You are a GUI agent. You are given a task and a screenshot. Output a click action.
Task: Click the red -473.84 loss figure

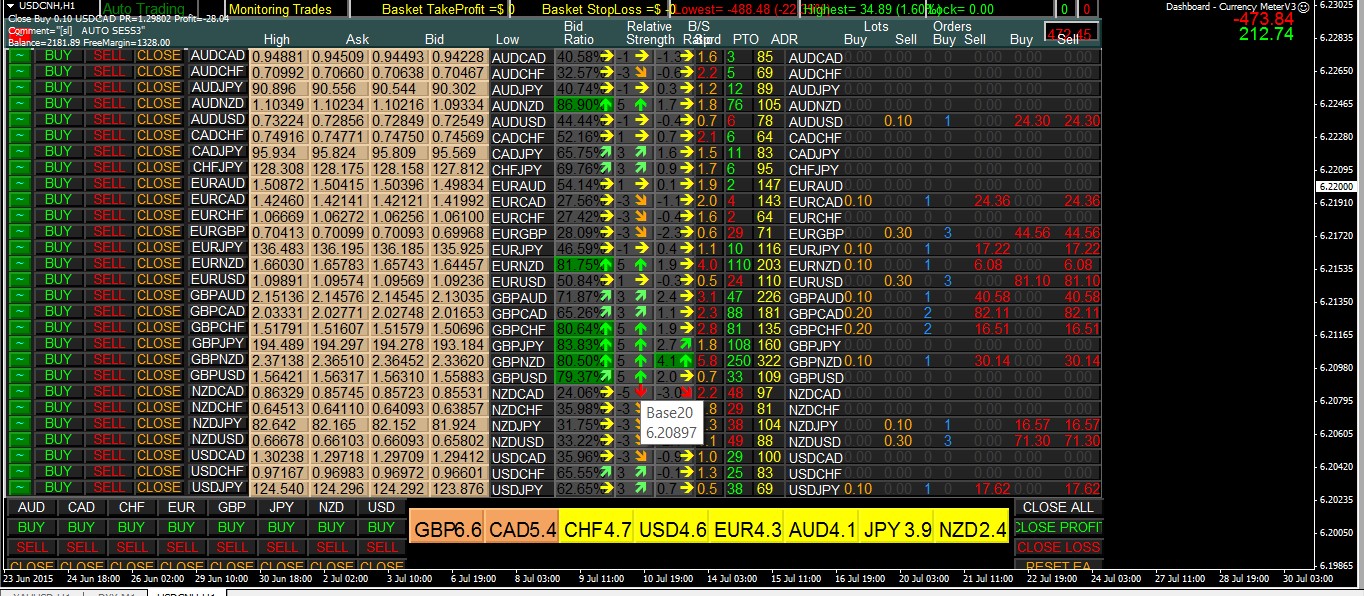(x=1266, y=18)
